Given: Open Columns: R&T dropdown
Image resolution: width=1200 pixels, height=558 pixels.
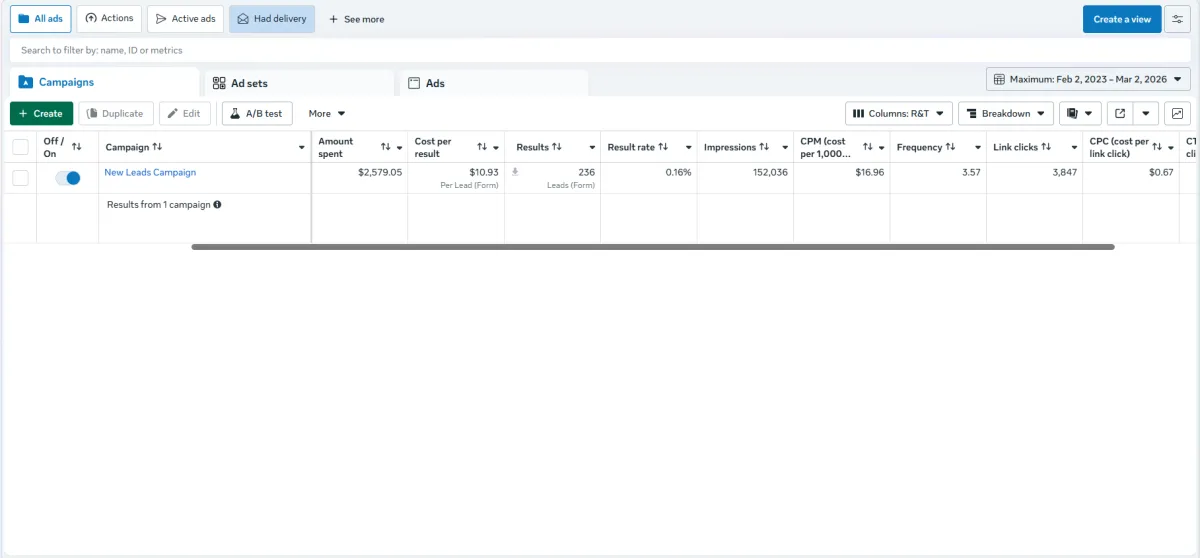Looking at the screenshot, I should (898, 114).
